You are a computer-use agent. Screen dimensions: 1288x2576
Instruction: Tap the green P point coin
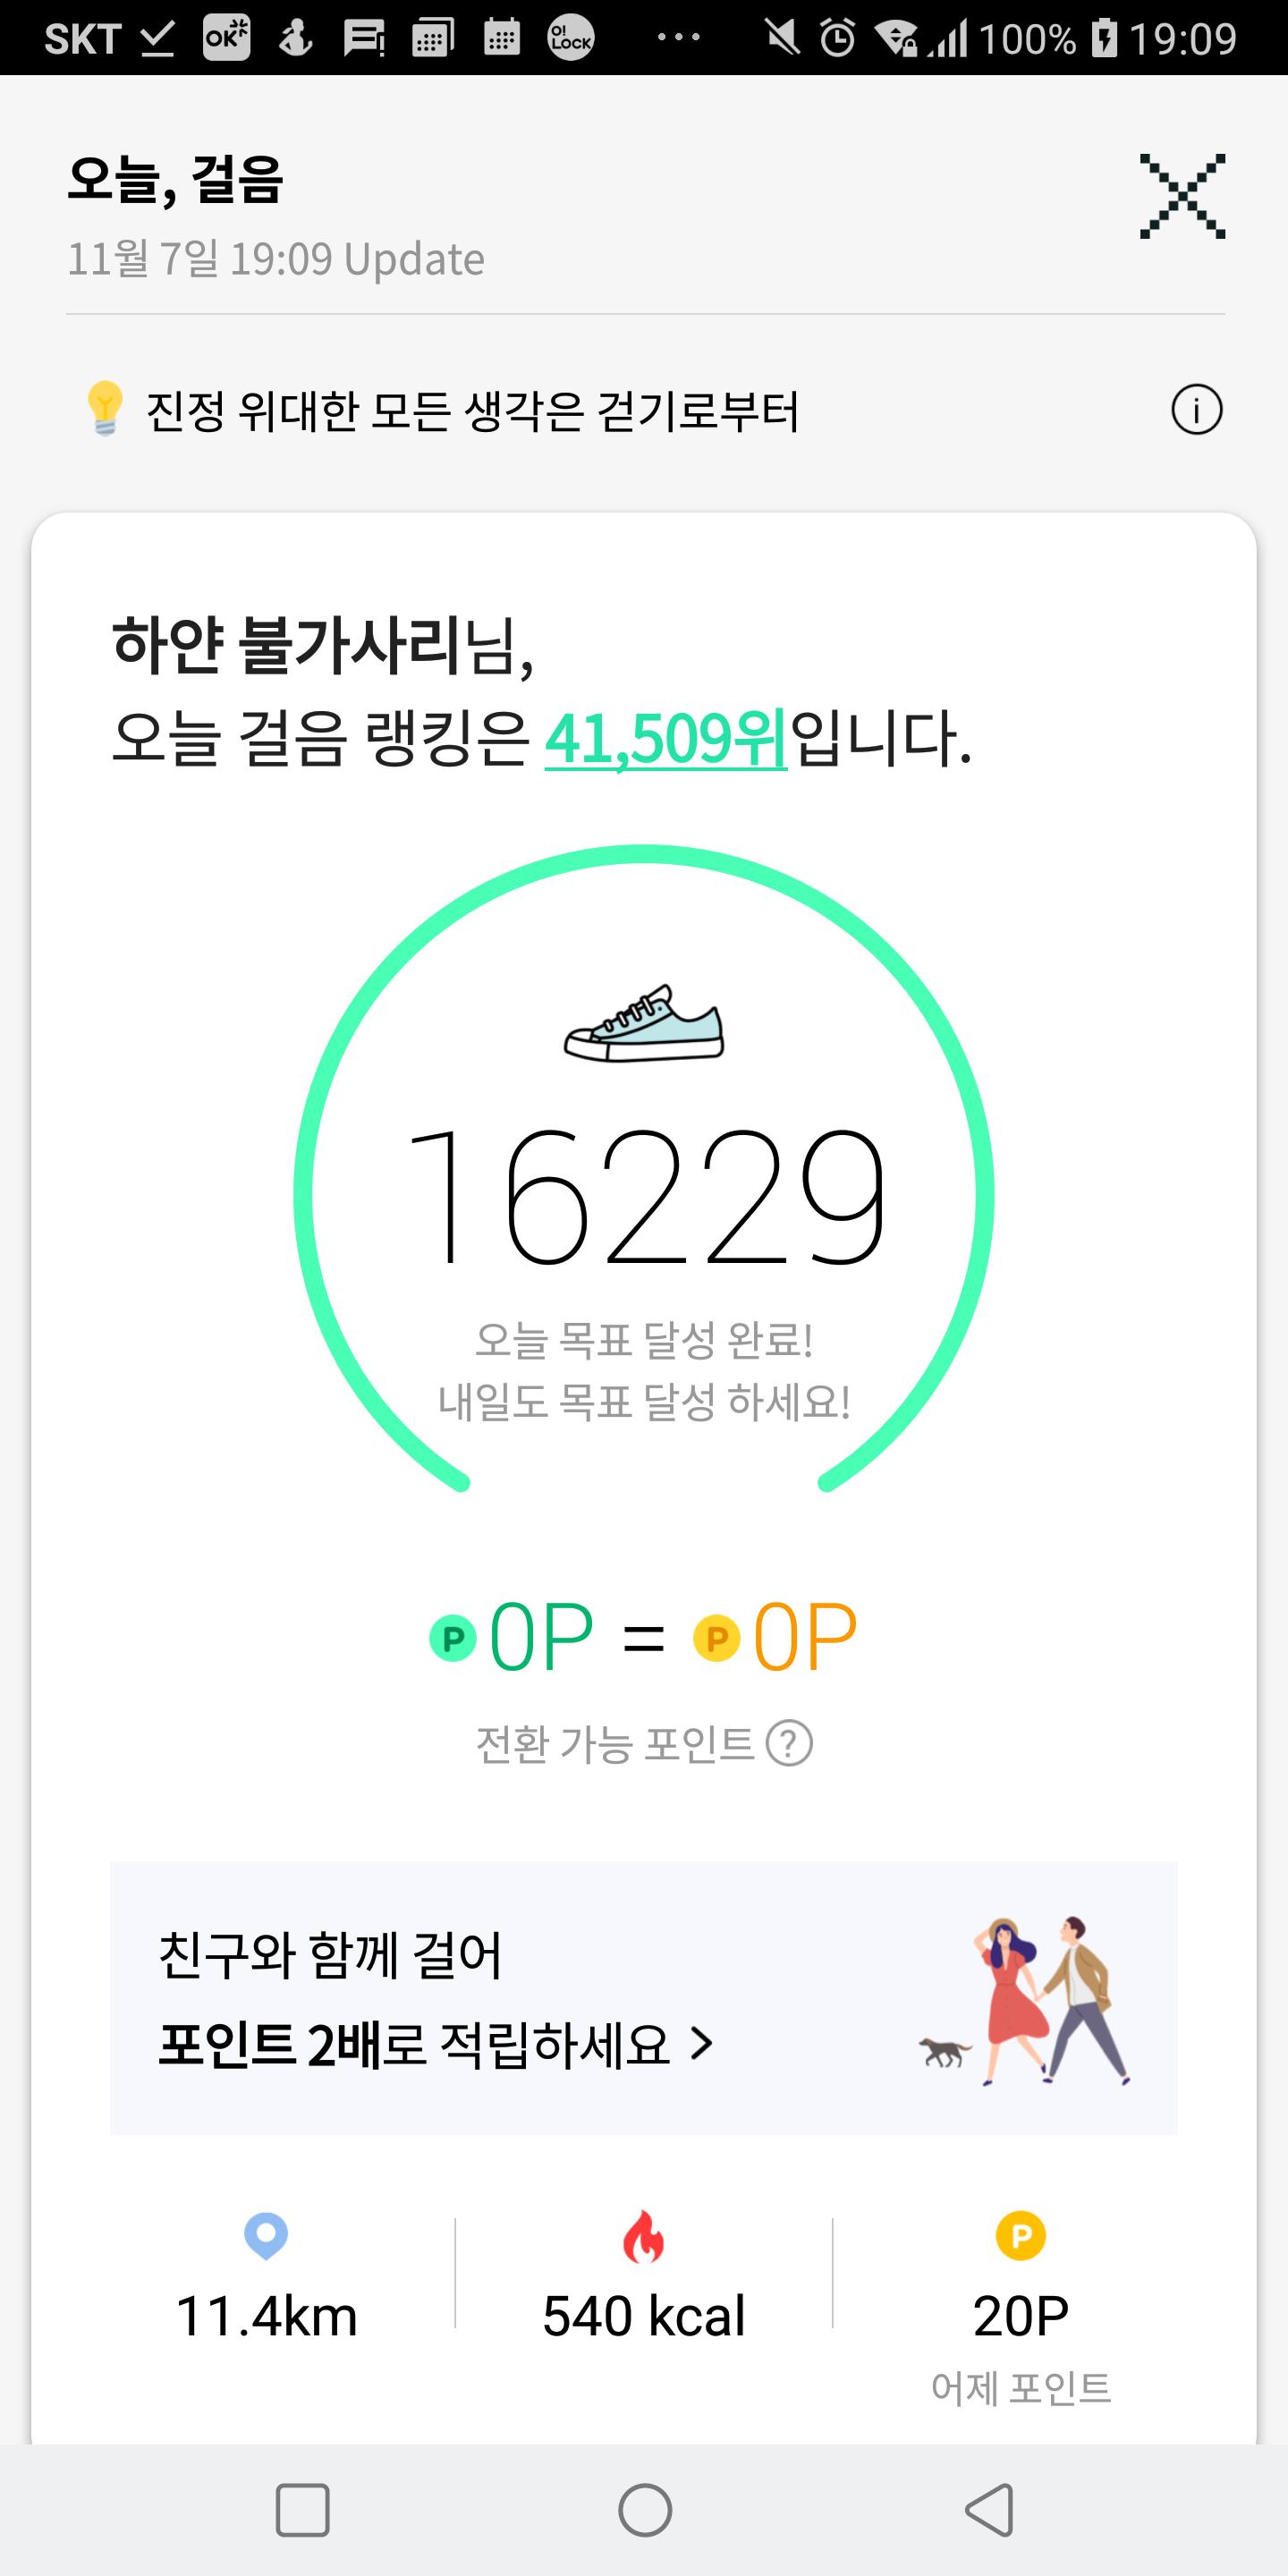[x=453, y=1638]
